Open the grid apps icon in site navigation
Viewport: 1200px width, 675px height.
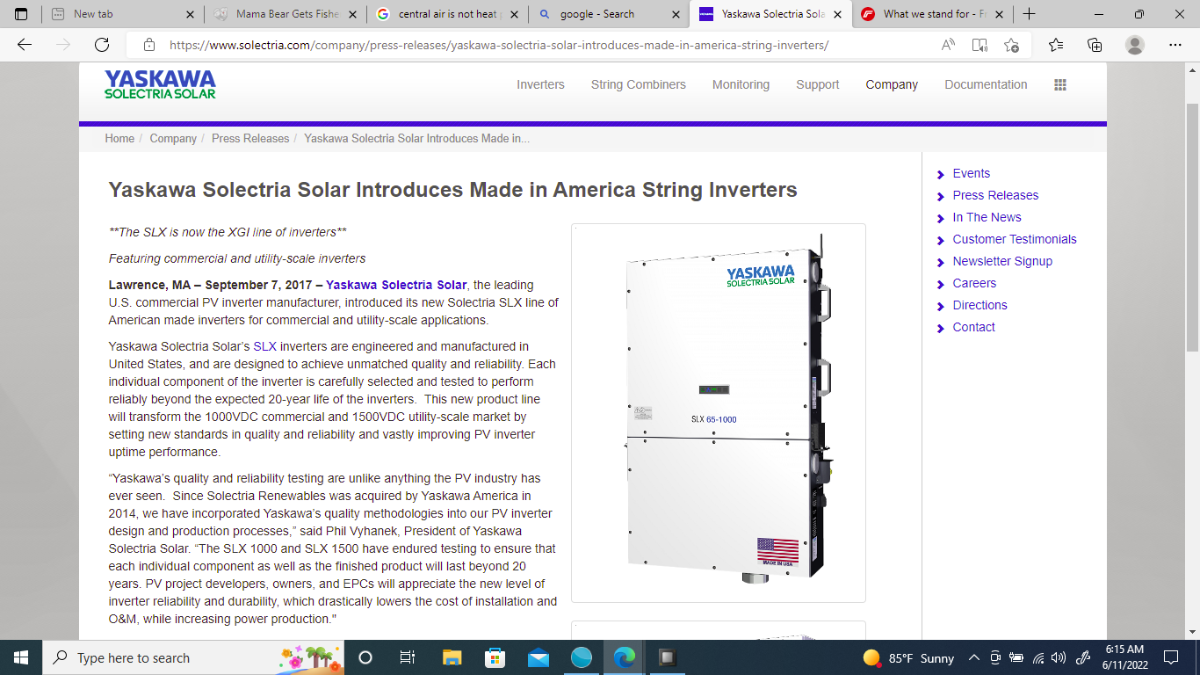coord(1060,85)
